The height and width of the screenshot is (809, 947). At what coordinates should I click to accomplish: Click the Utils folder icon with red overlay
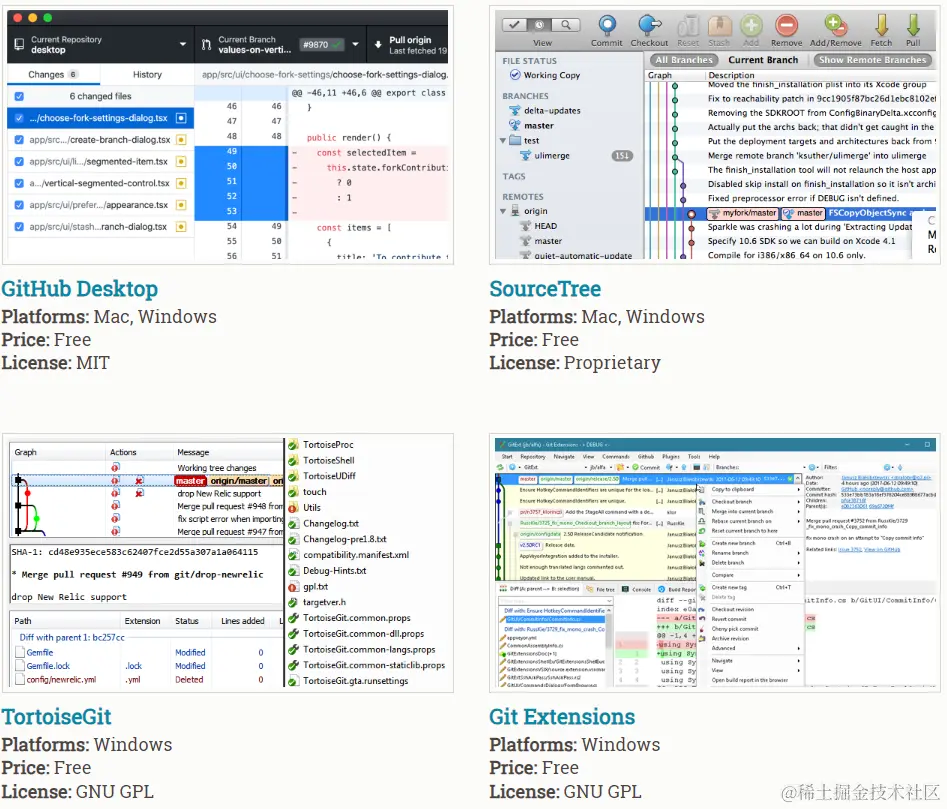pos(293,508)
